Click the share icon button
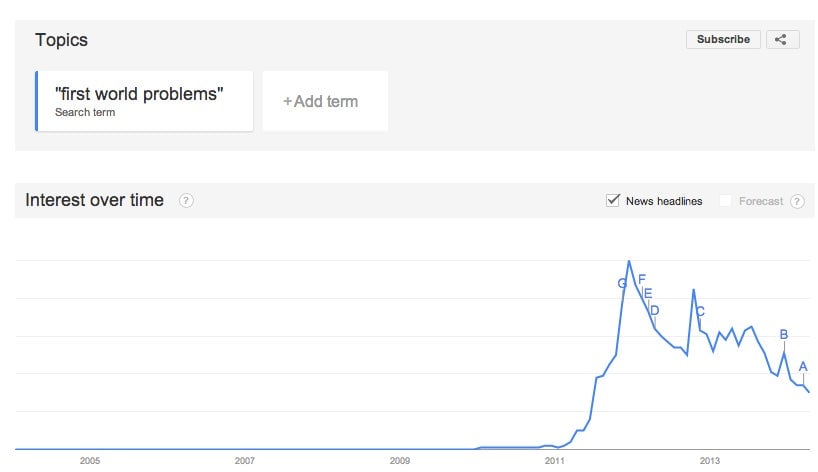Viewport: 818px width, 472px height. tap(782, 40)
